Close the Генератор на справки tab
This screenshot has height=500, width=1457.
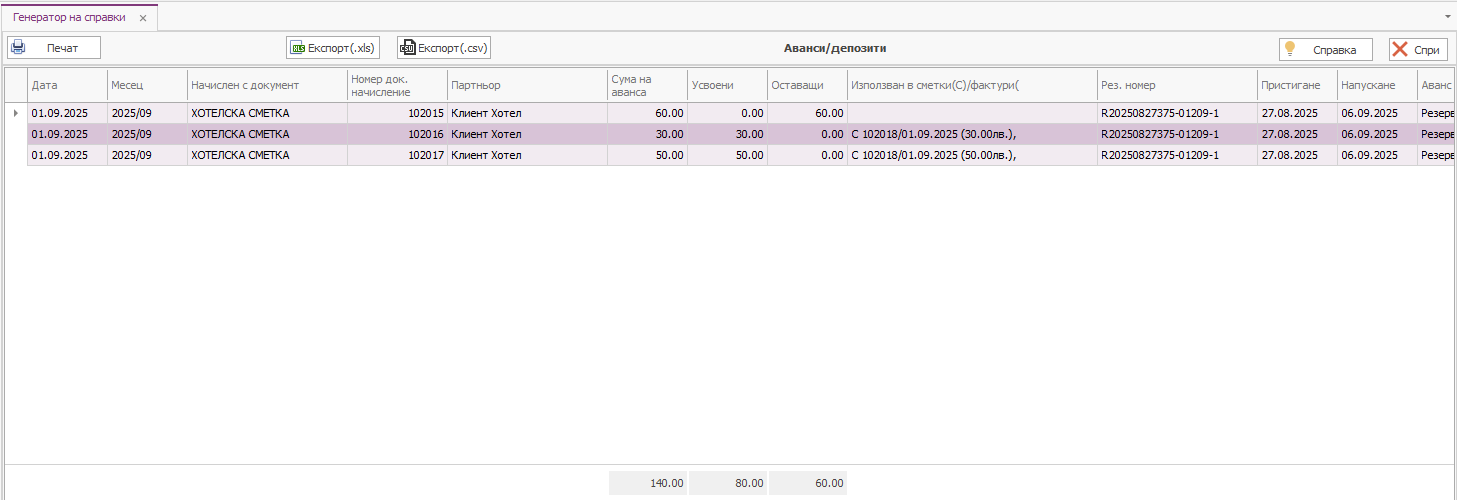tap(143, 18)
